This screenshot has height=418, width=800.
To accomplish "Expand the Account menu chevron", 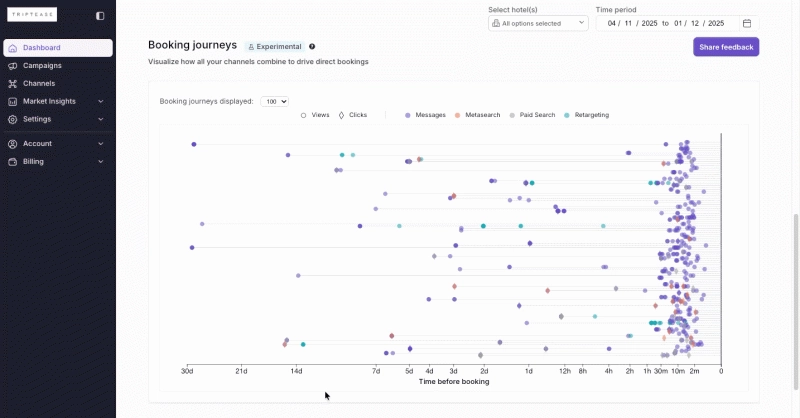I will click(x=101, y=144).
